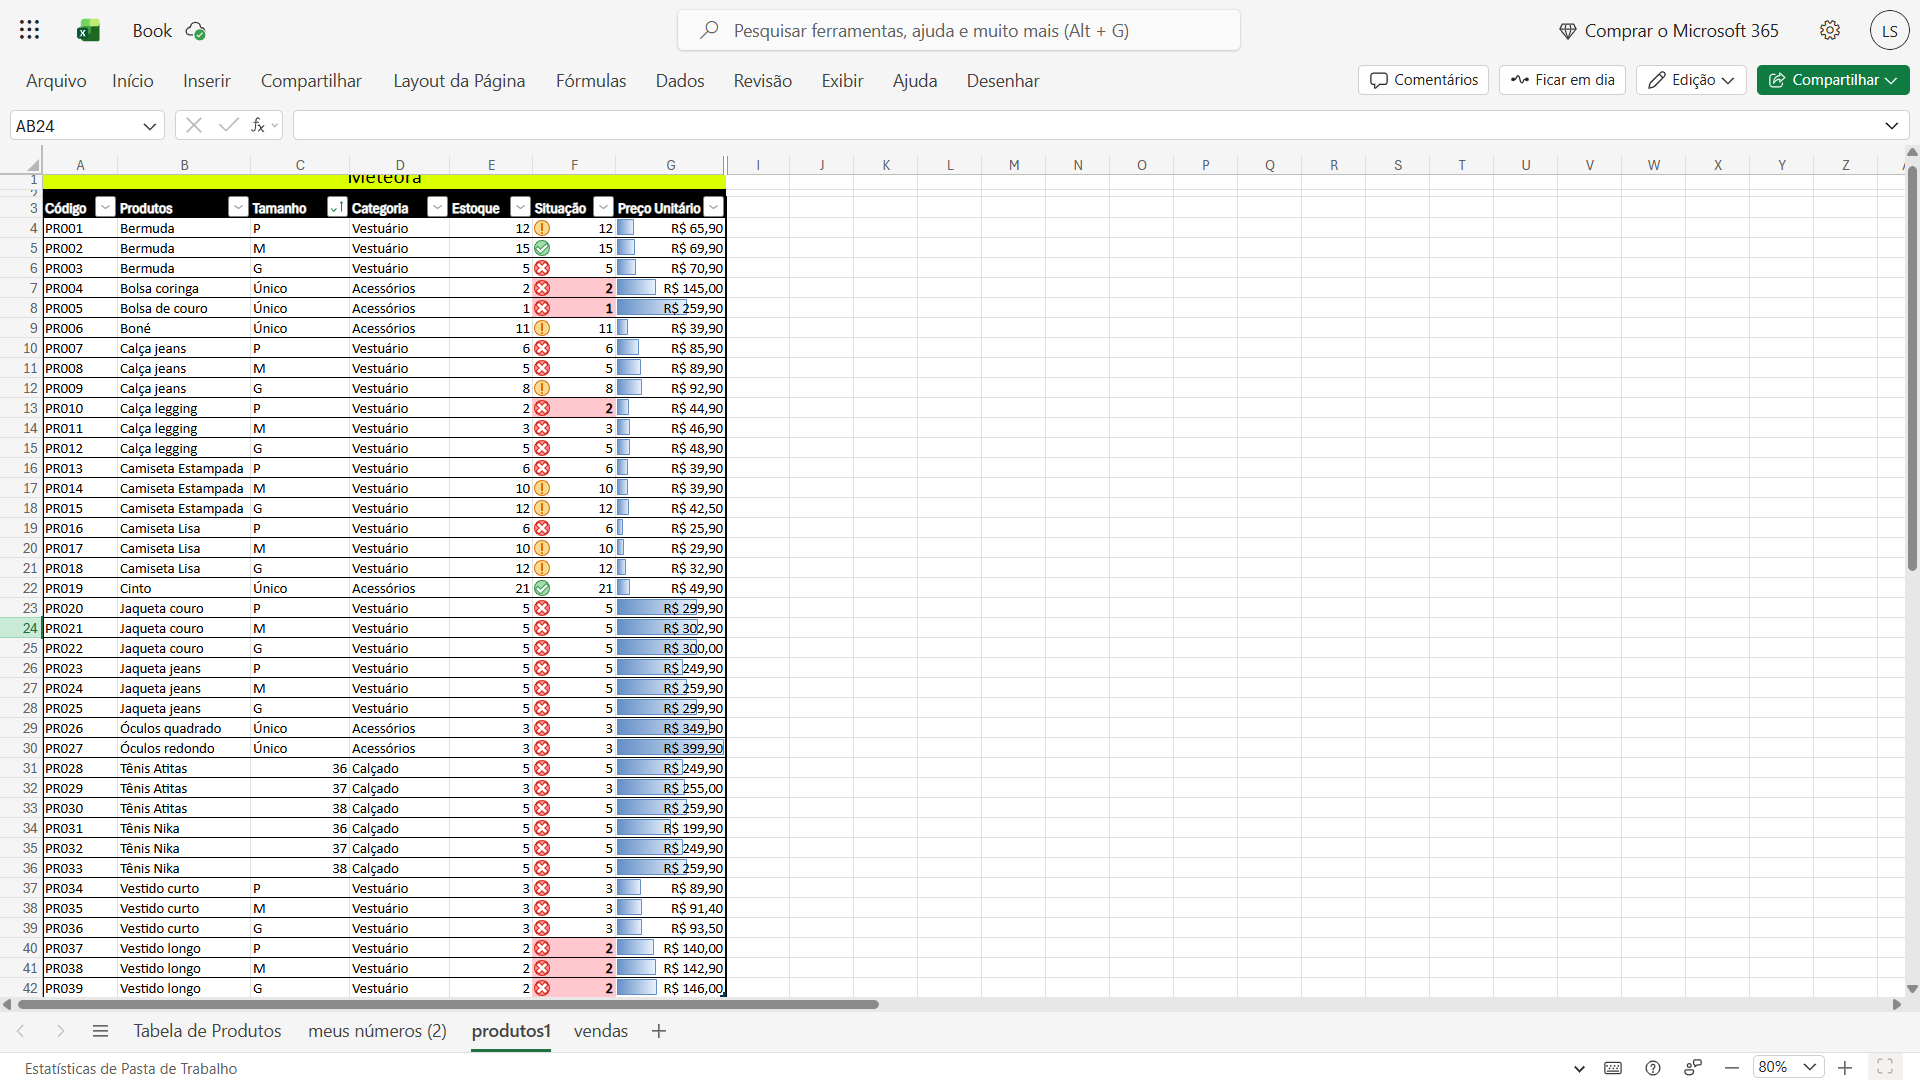Select cell with R$ 399,90 price
Screen dimensions: 1920x1080
click(x=671, y=748)
